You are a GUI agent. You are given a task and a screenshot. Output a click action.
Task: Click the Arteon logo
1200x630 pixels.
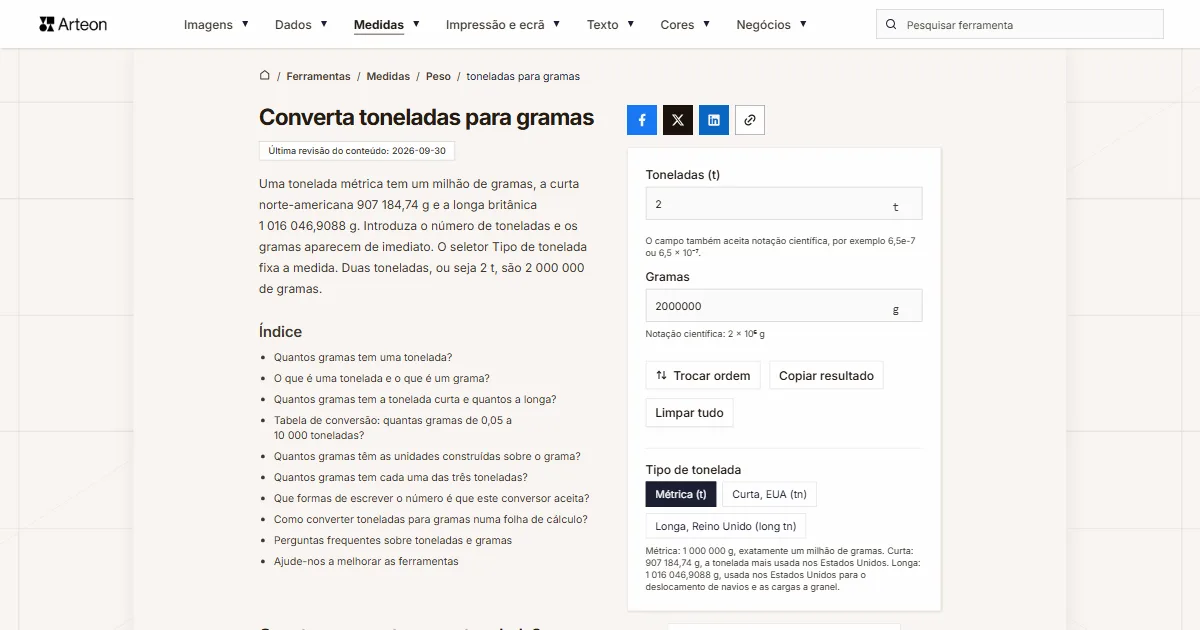tap(73, 24)
